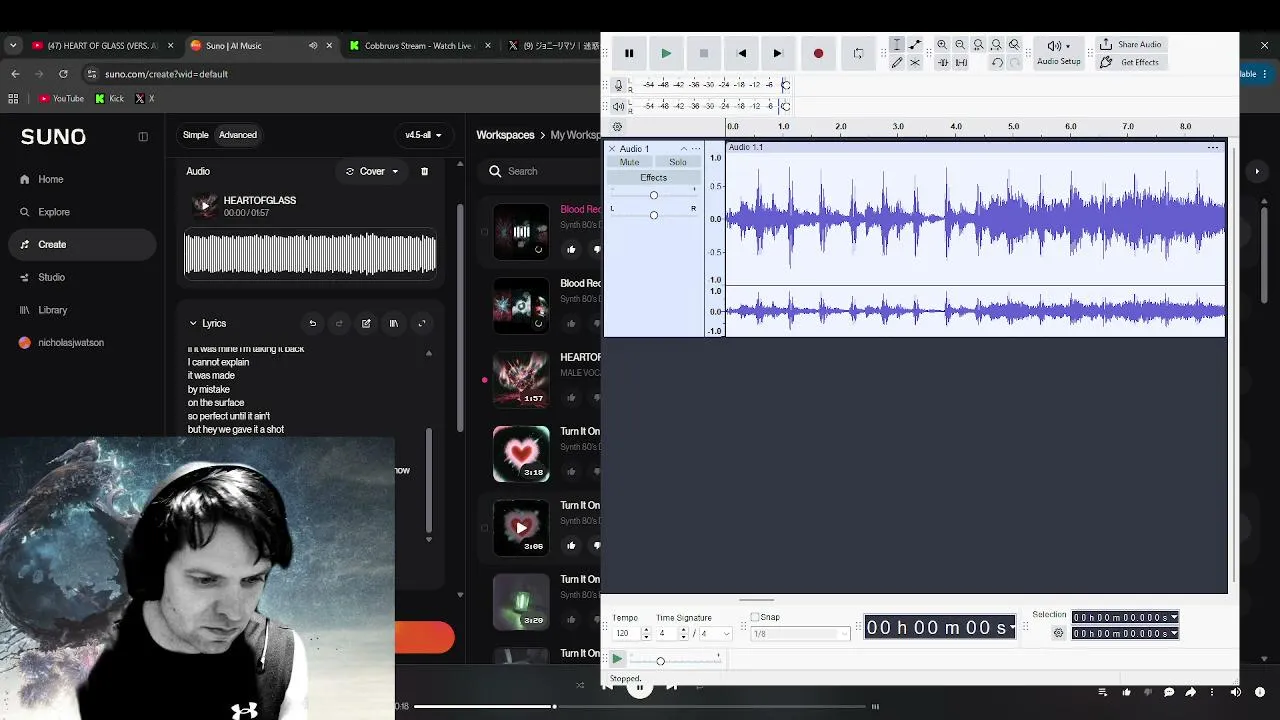Screen dimensions: 1280x720
Task: Open the Cover dropdown in Audio panel
Action: pyautogui.click(x=372, y=172)
